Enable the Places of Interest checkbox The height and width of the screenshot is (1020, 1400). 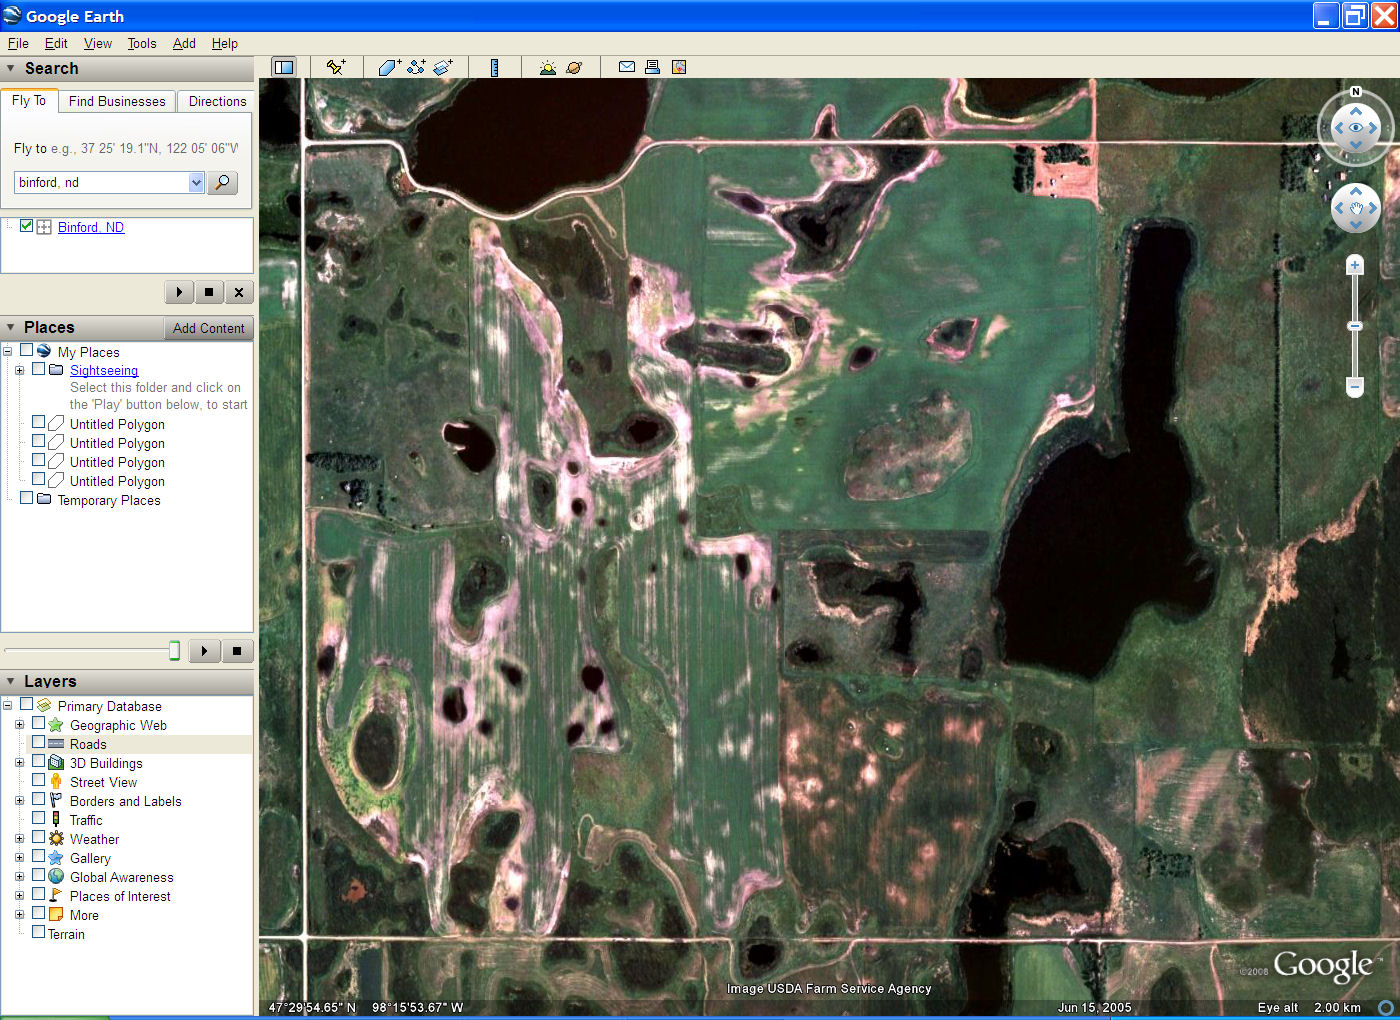tap(38, 894)
